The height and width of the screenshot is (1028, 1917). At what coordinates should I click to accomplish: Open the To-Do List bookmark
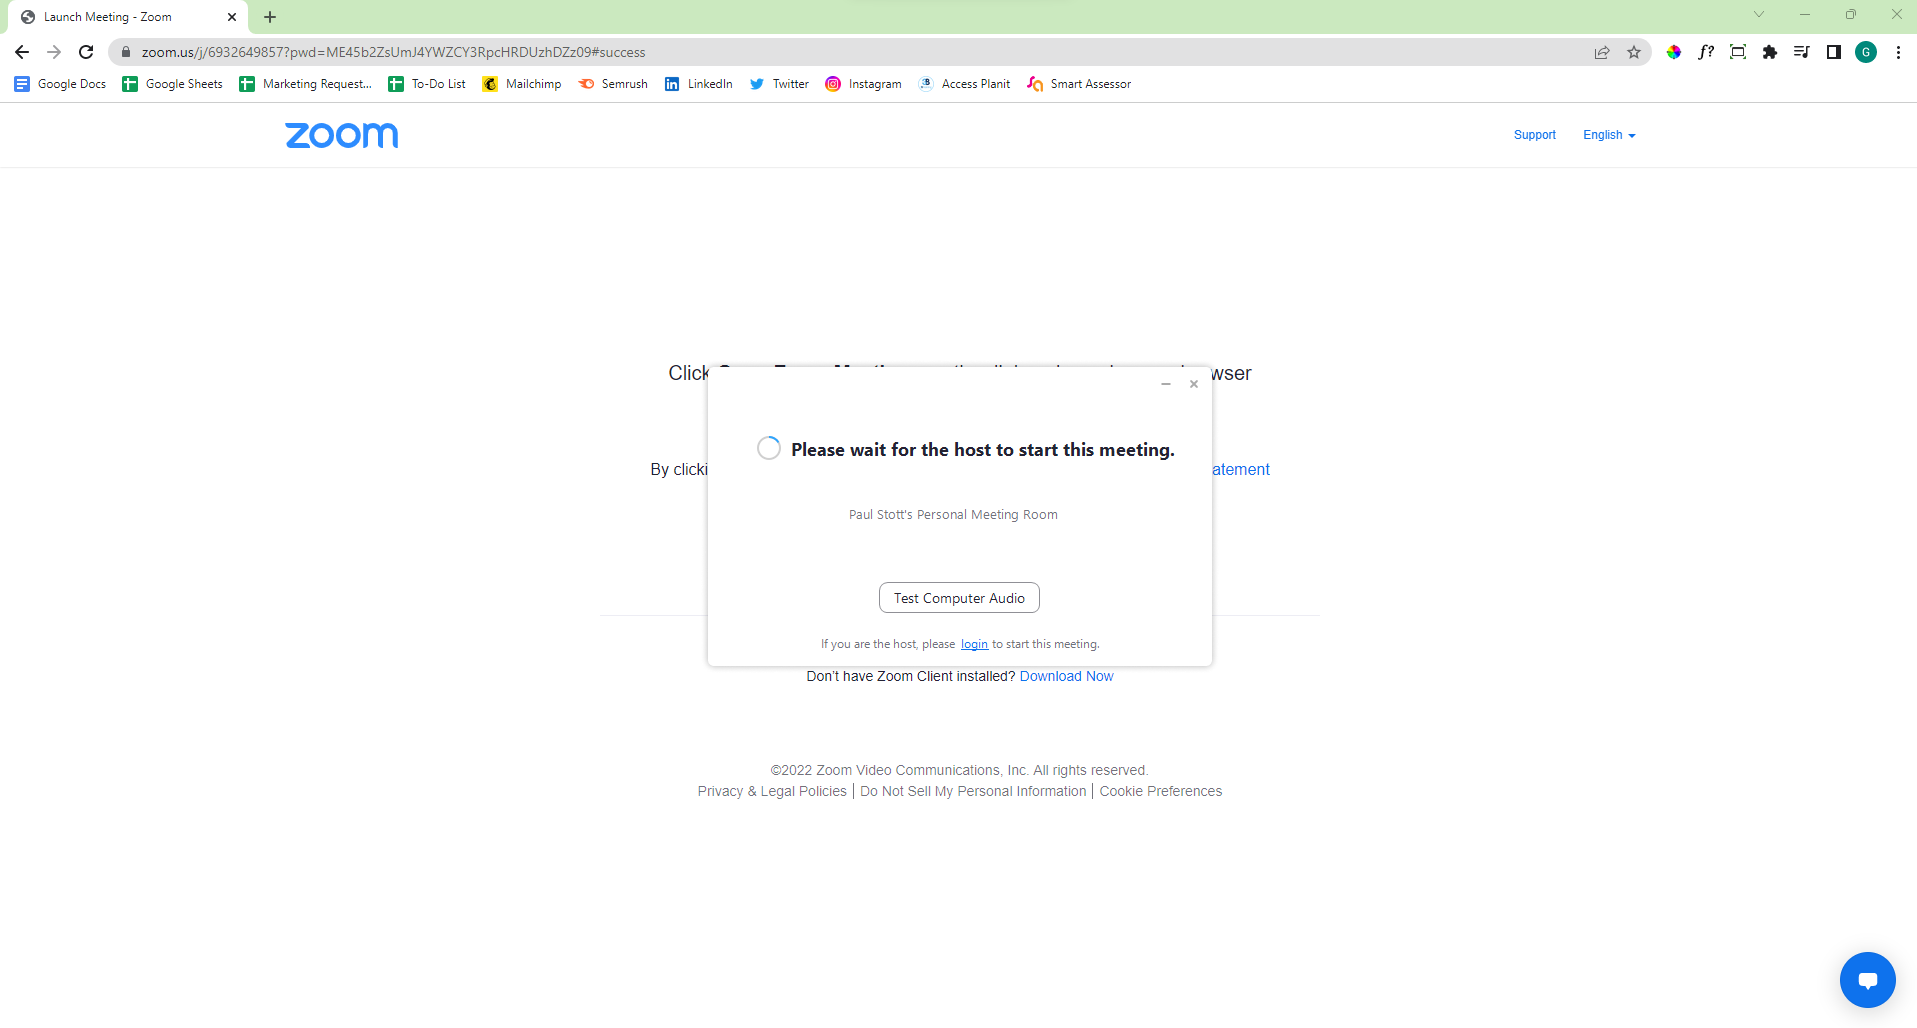click(427, 84)
